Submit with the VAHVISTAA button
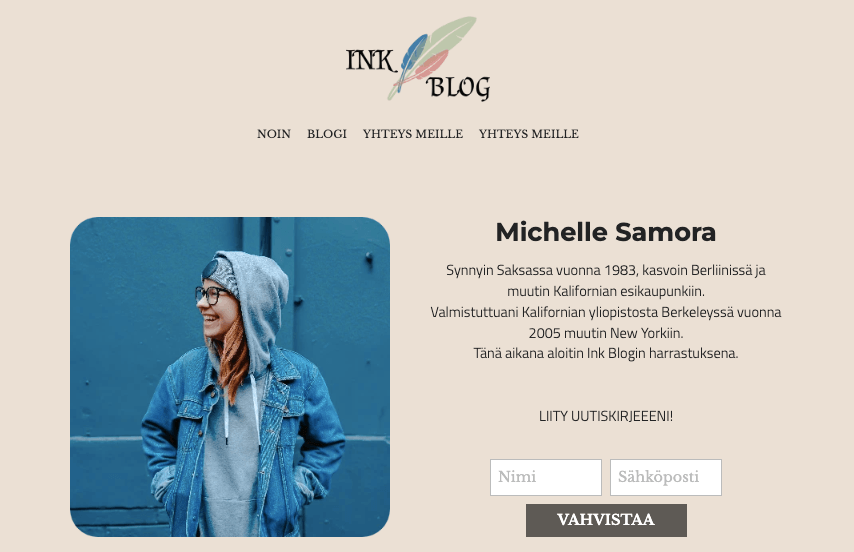854x552 pixels. point(606,520)
